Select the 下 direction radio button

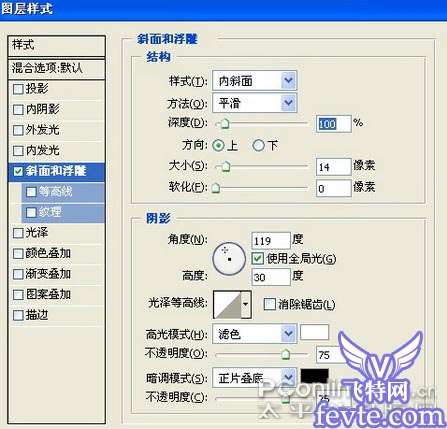pyautogui.click(x=258, y=146)
